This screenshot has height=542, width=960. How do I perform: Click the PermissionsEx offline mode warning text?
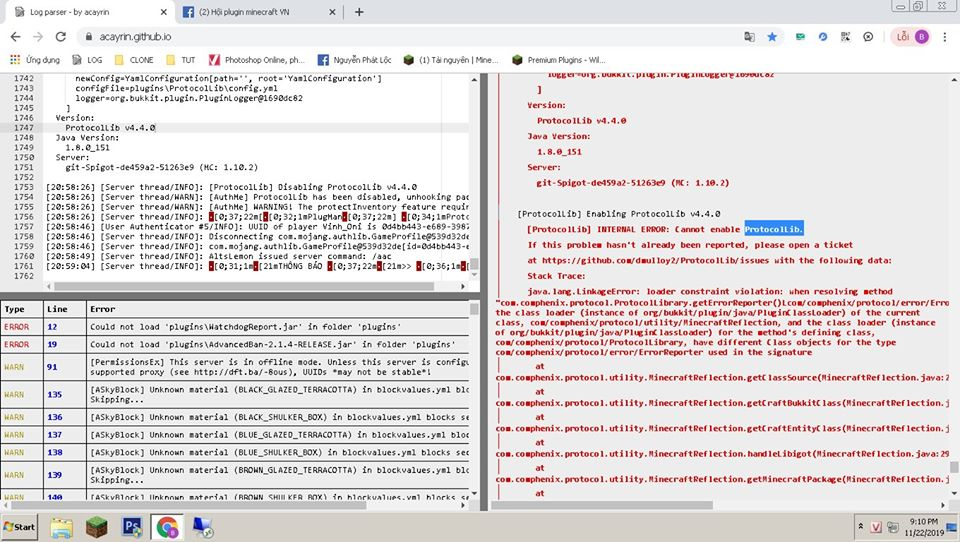pyautogui.click(x=279, y=367)
